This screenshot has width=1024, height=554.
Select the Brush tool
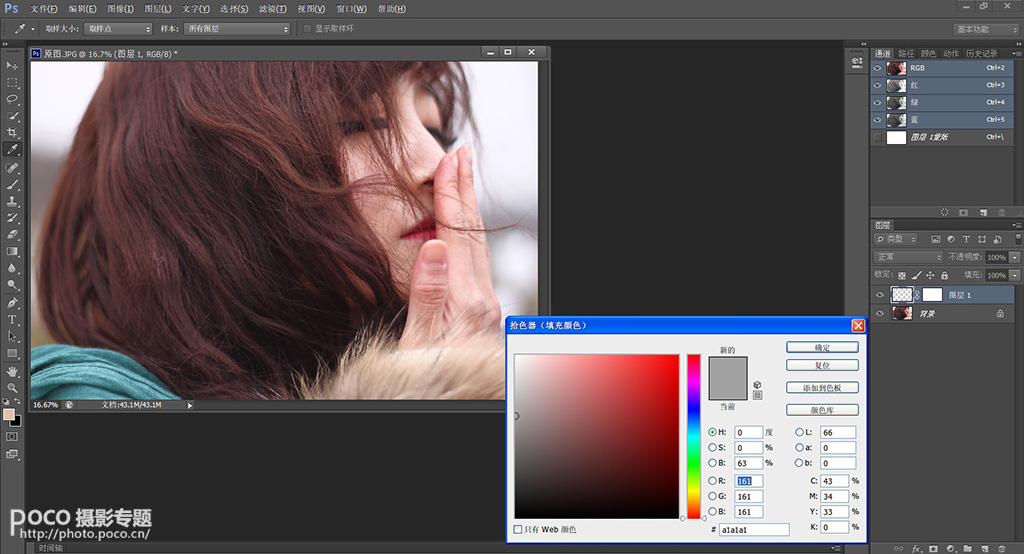(12, 185)
